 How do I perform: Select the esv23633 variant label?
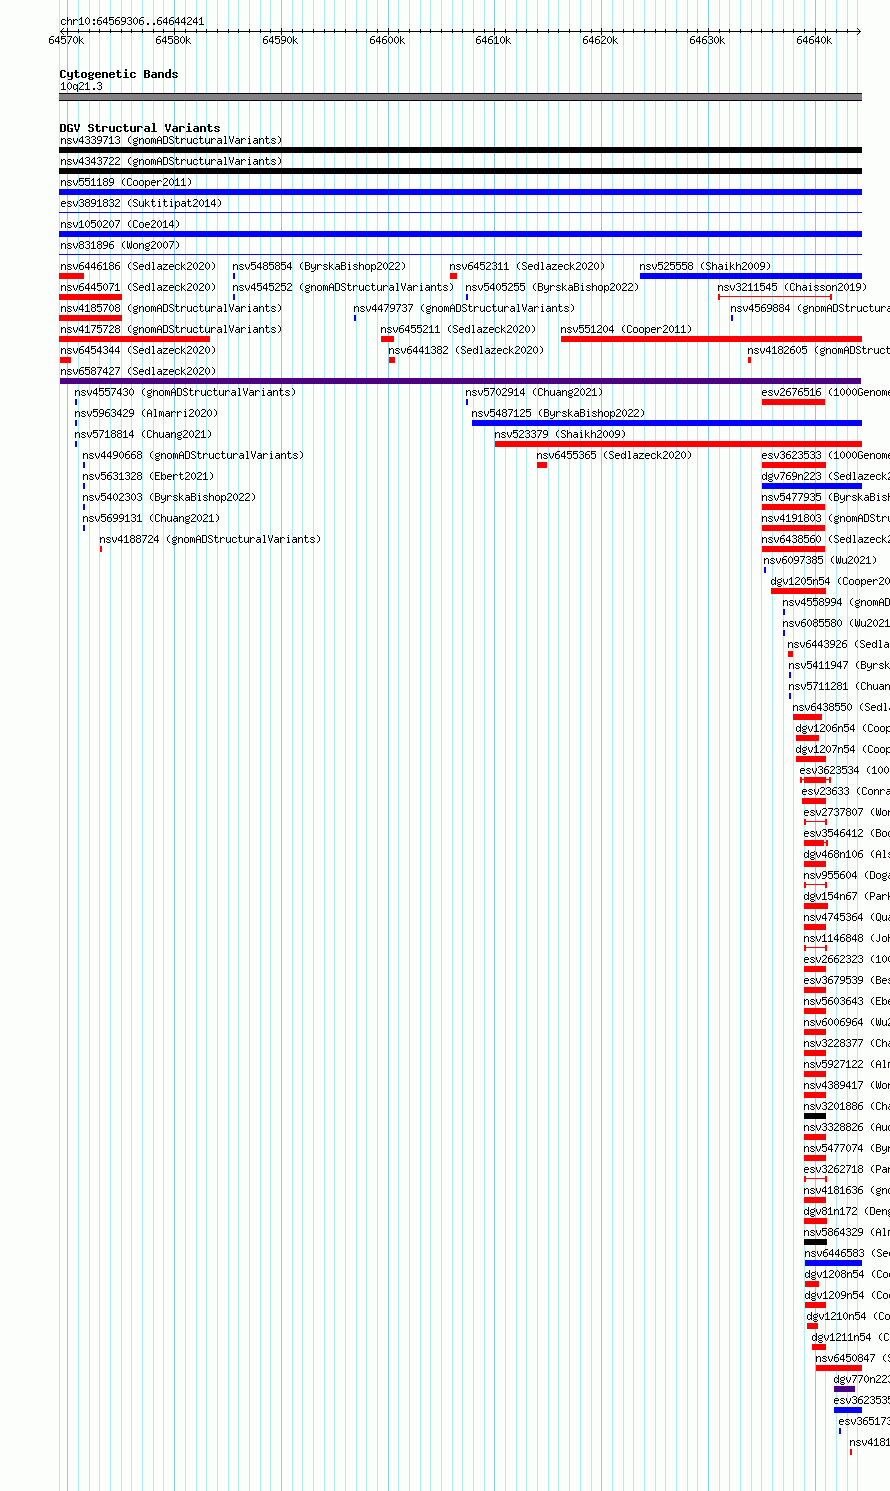click(846, 791)
